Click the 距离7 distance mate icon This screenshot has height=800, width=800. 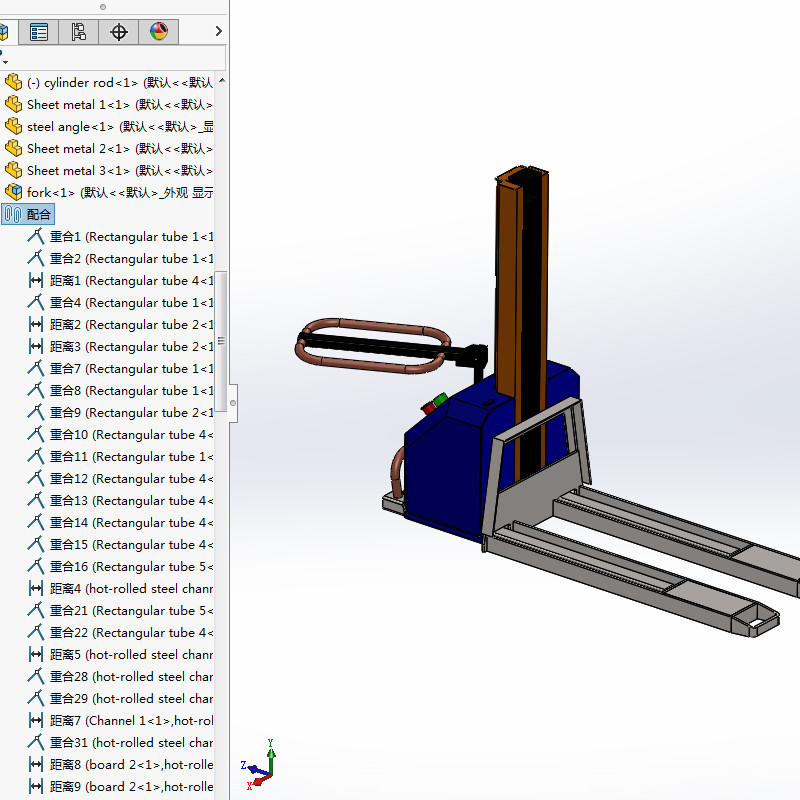point(36,720)
